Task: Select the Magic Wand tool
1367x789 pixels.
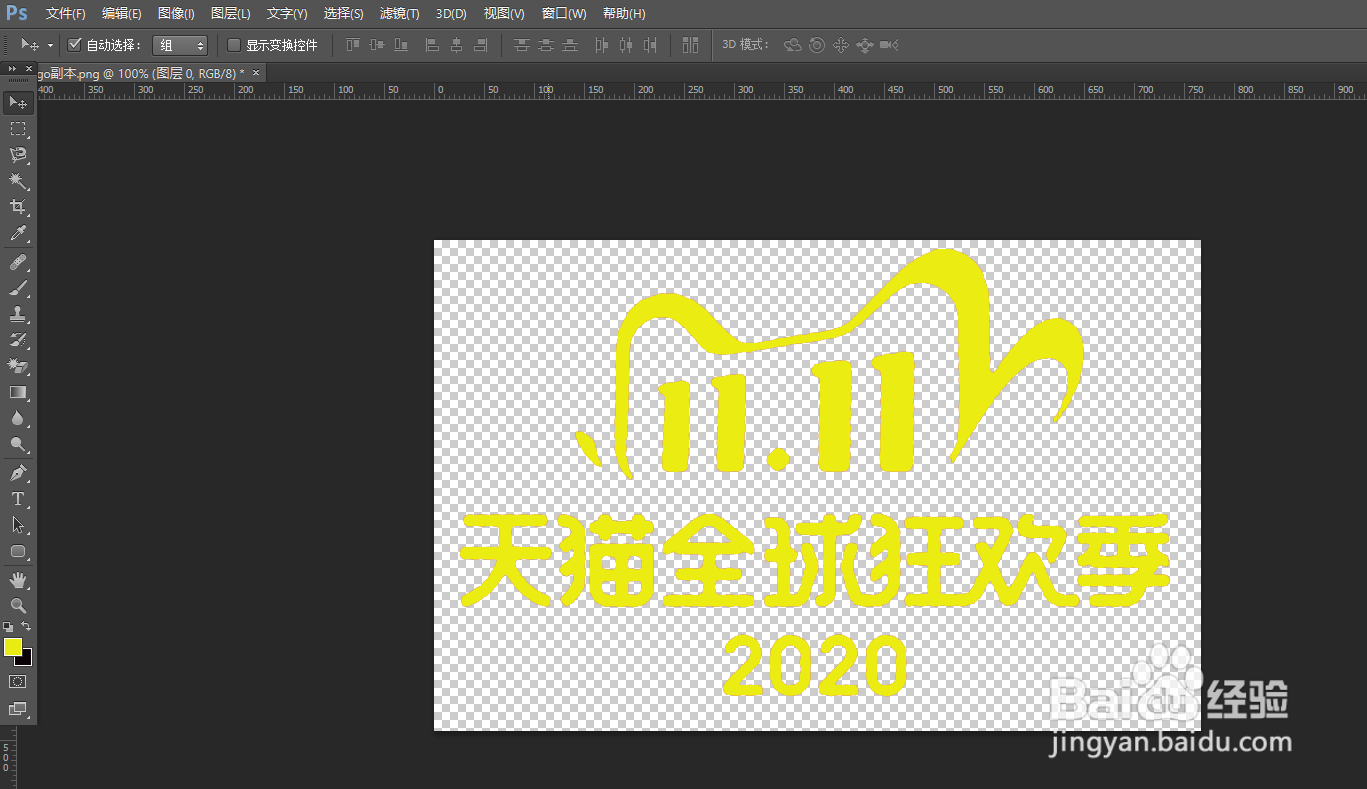Action: coord(18,181)
